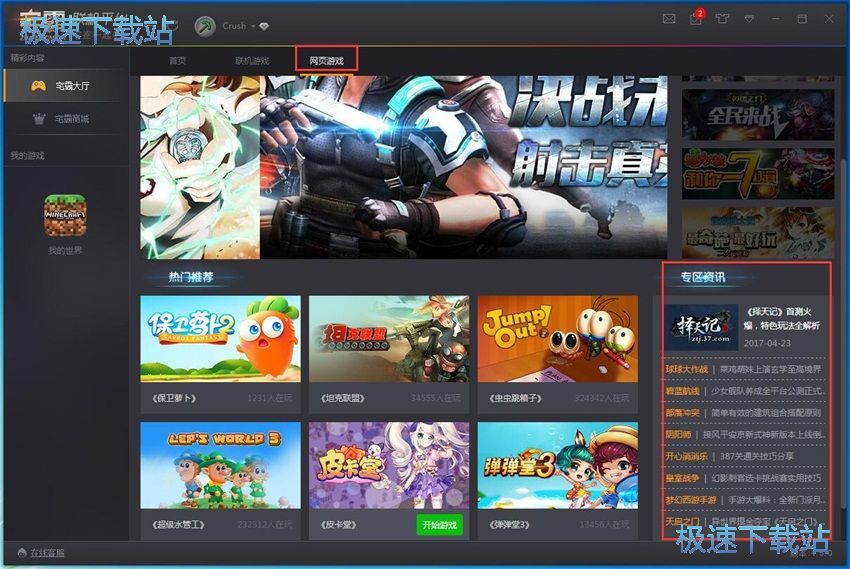
Task: Click the 在线客服 link at bottom
Action: 47,553
